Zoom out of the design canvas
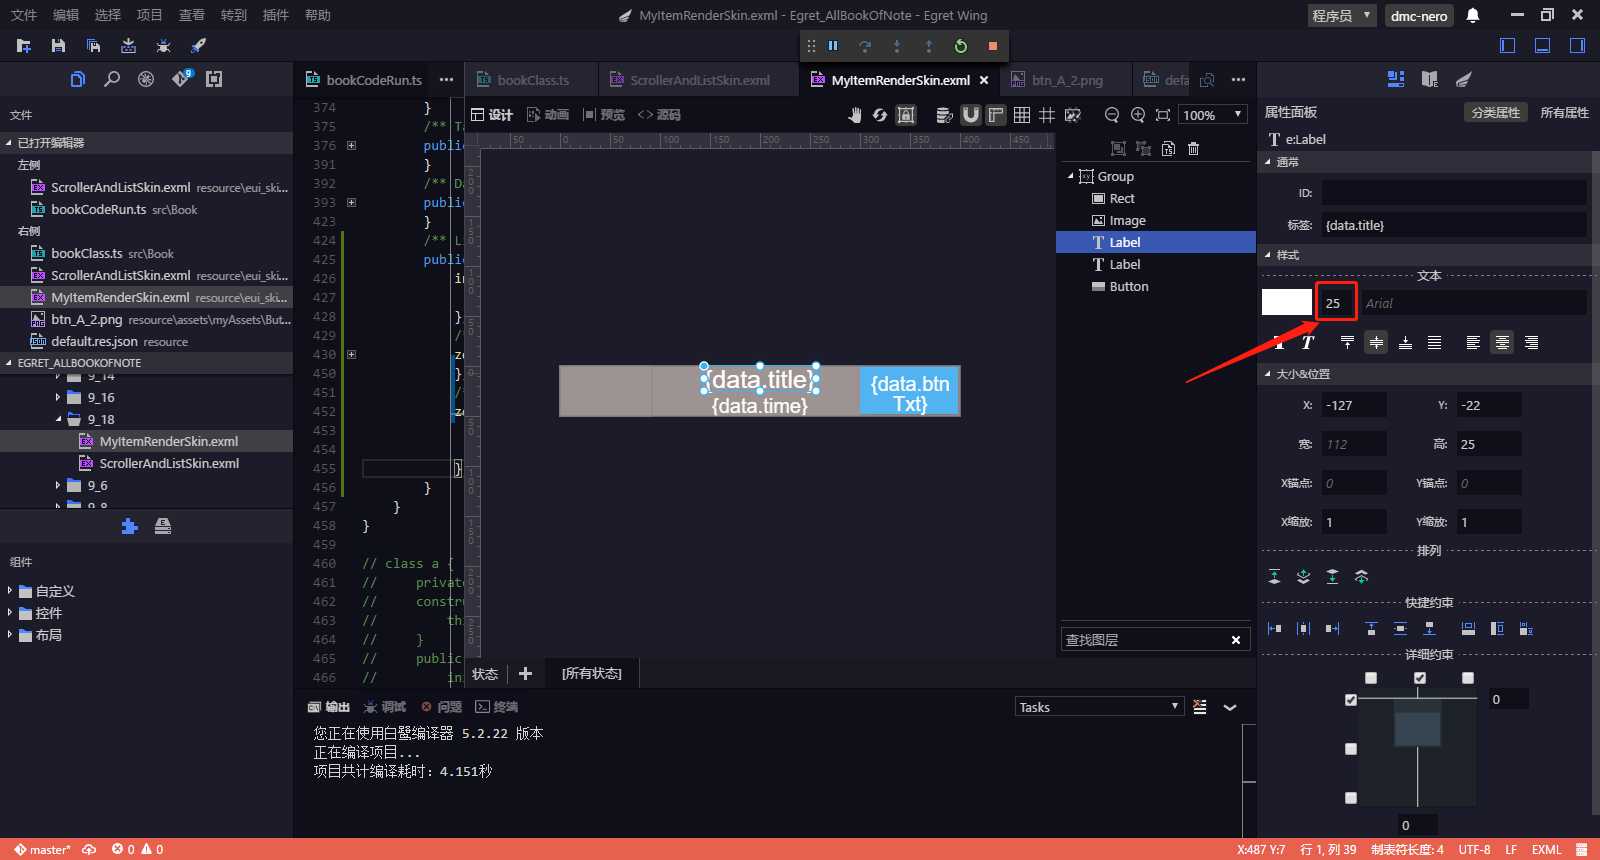Screen dimensions: 1600x860 pos(1112,115)
